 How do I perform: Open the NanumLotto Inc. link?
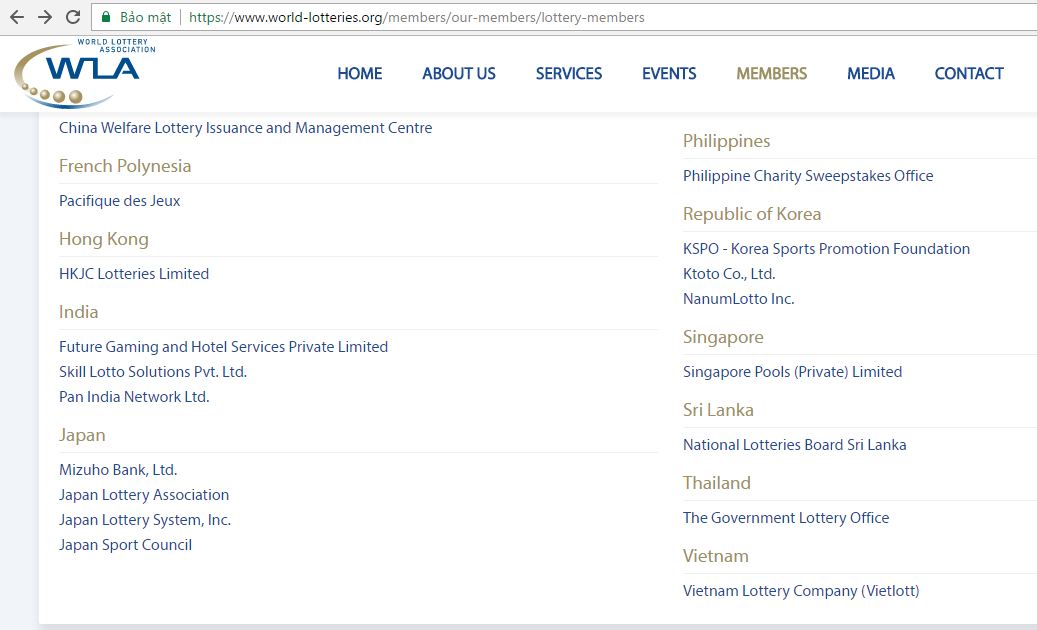tap(739, 299)
